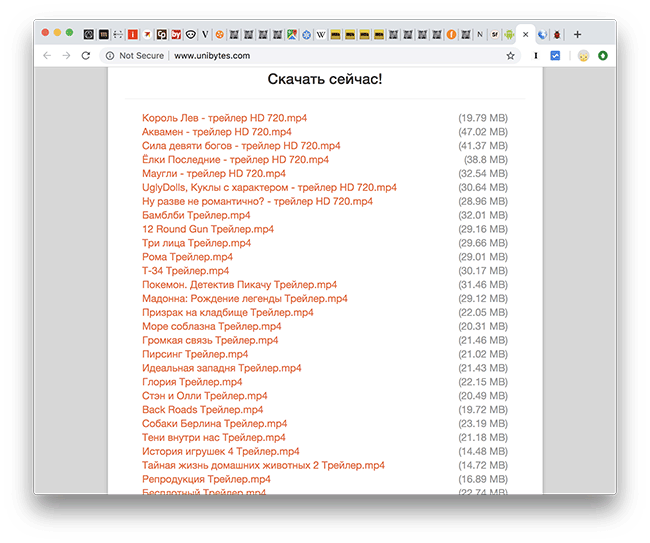This screenshot has width=650, height=543.
Task: Switch to the 'sf' icon tab
Action: coord(495,34)
